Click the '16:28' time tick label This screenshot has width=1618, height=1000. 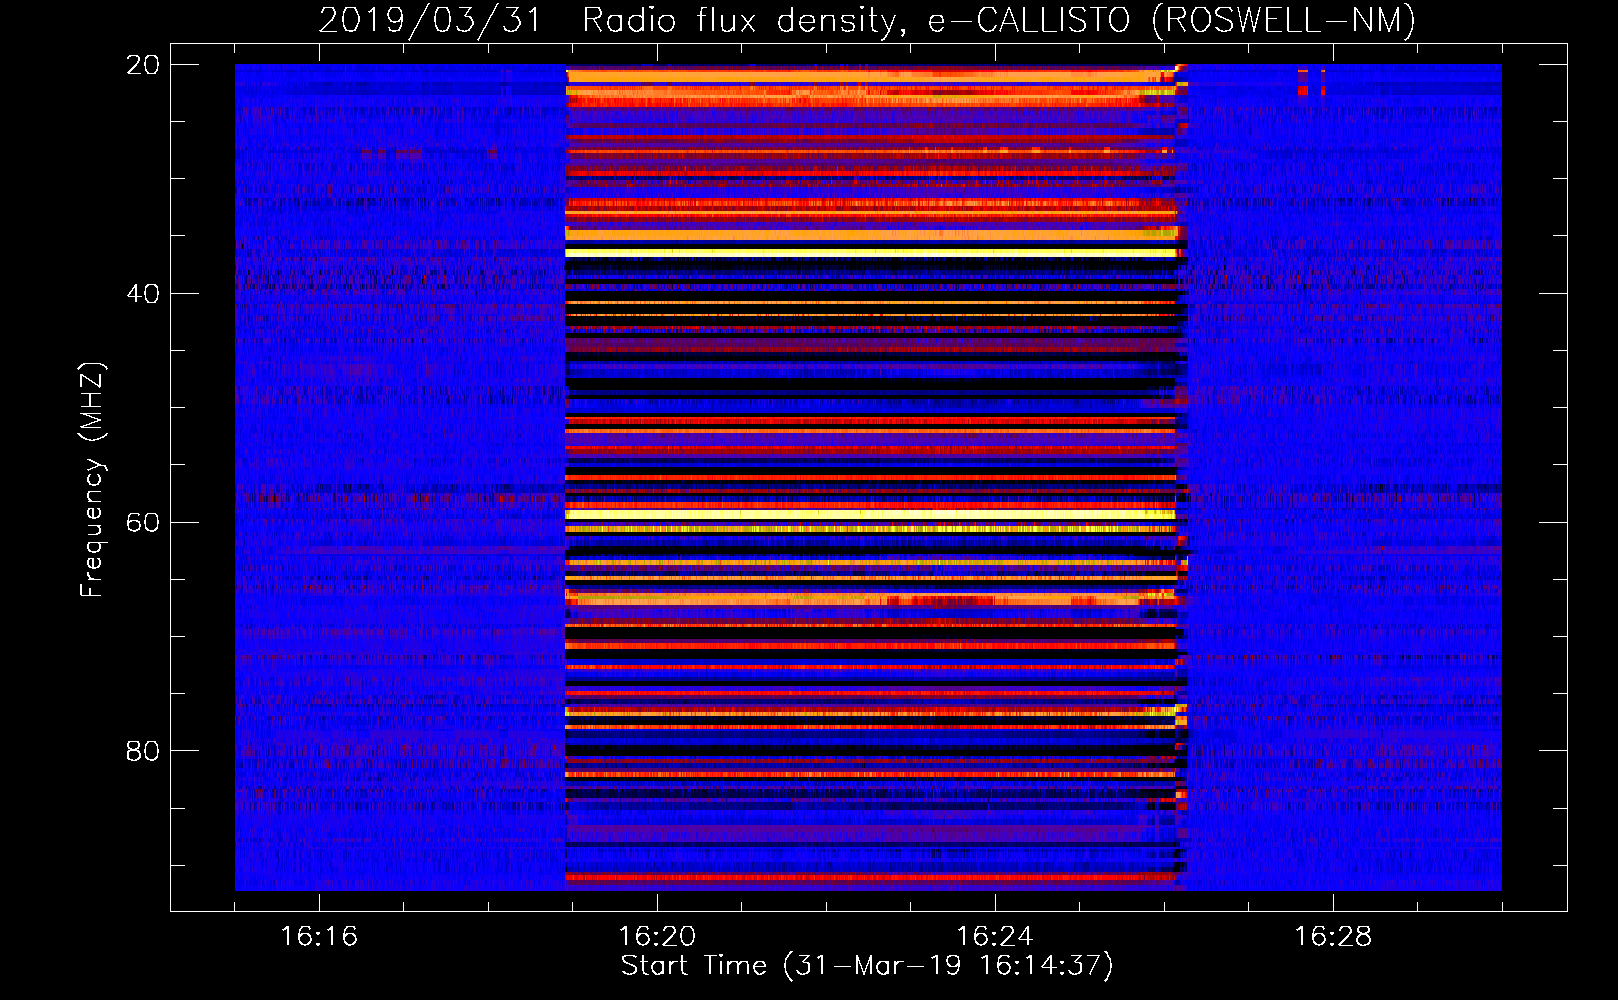pyautogui.click(x=1333, y=937)
